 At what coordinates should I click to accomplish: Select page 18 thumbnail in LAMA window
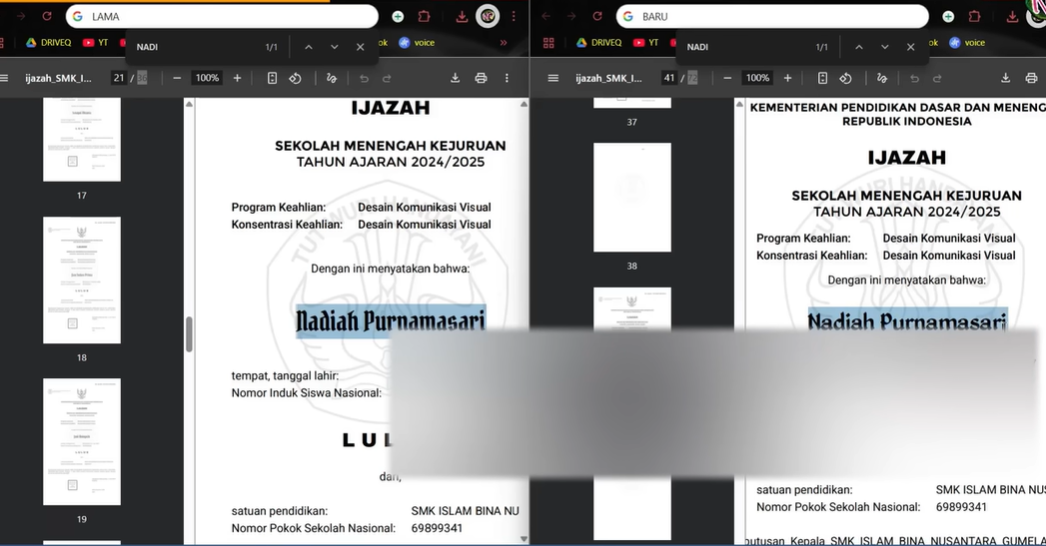pyautogui.click(x=82, y=280)
